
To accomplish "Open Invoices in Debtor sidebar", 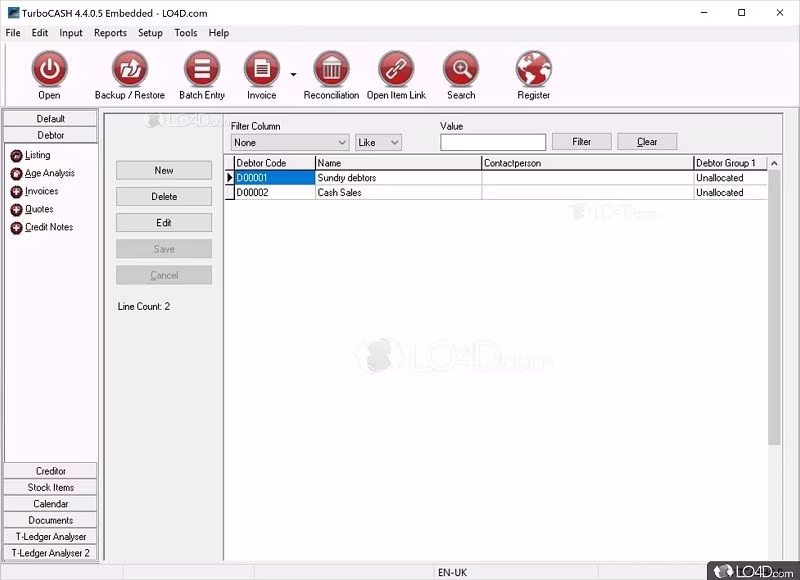I will (x=35, y=191).
